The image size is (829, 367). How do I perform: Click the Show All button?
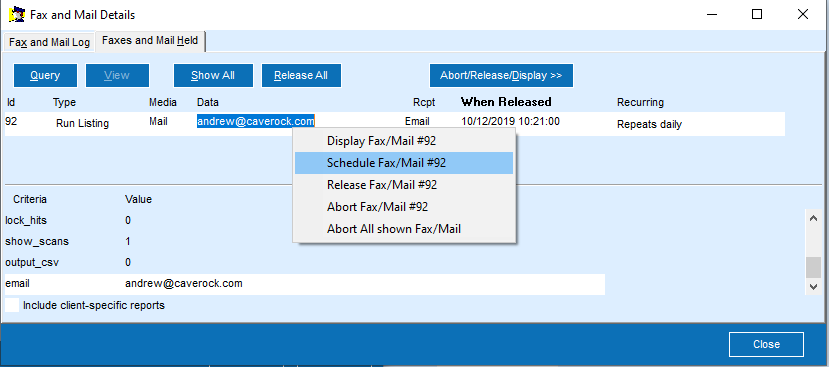(x=213, y=75)
